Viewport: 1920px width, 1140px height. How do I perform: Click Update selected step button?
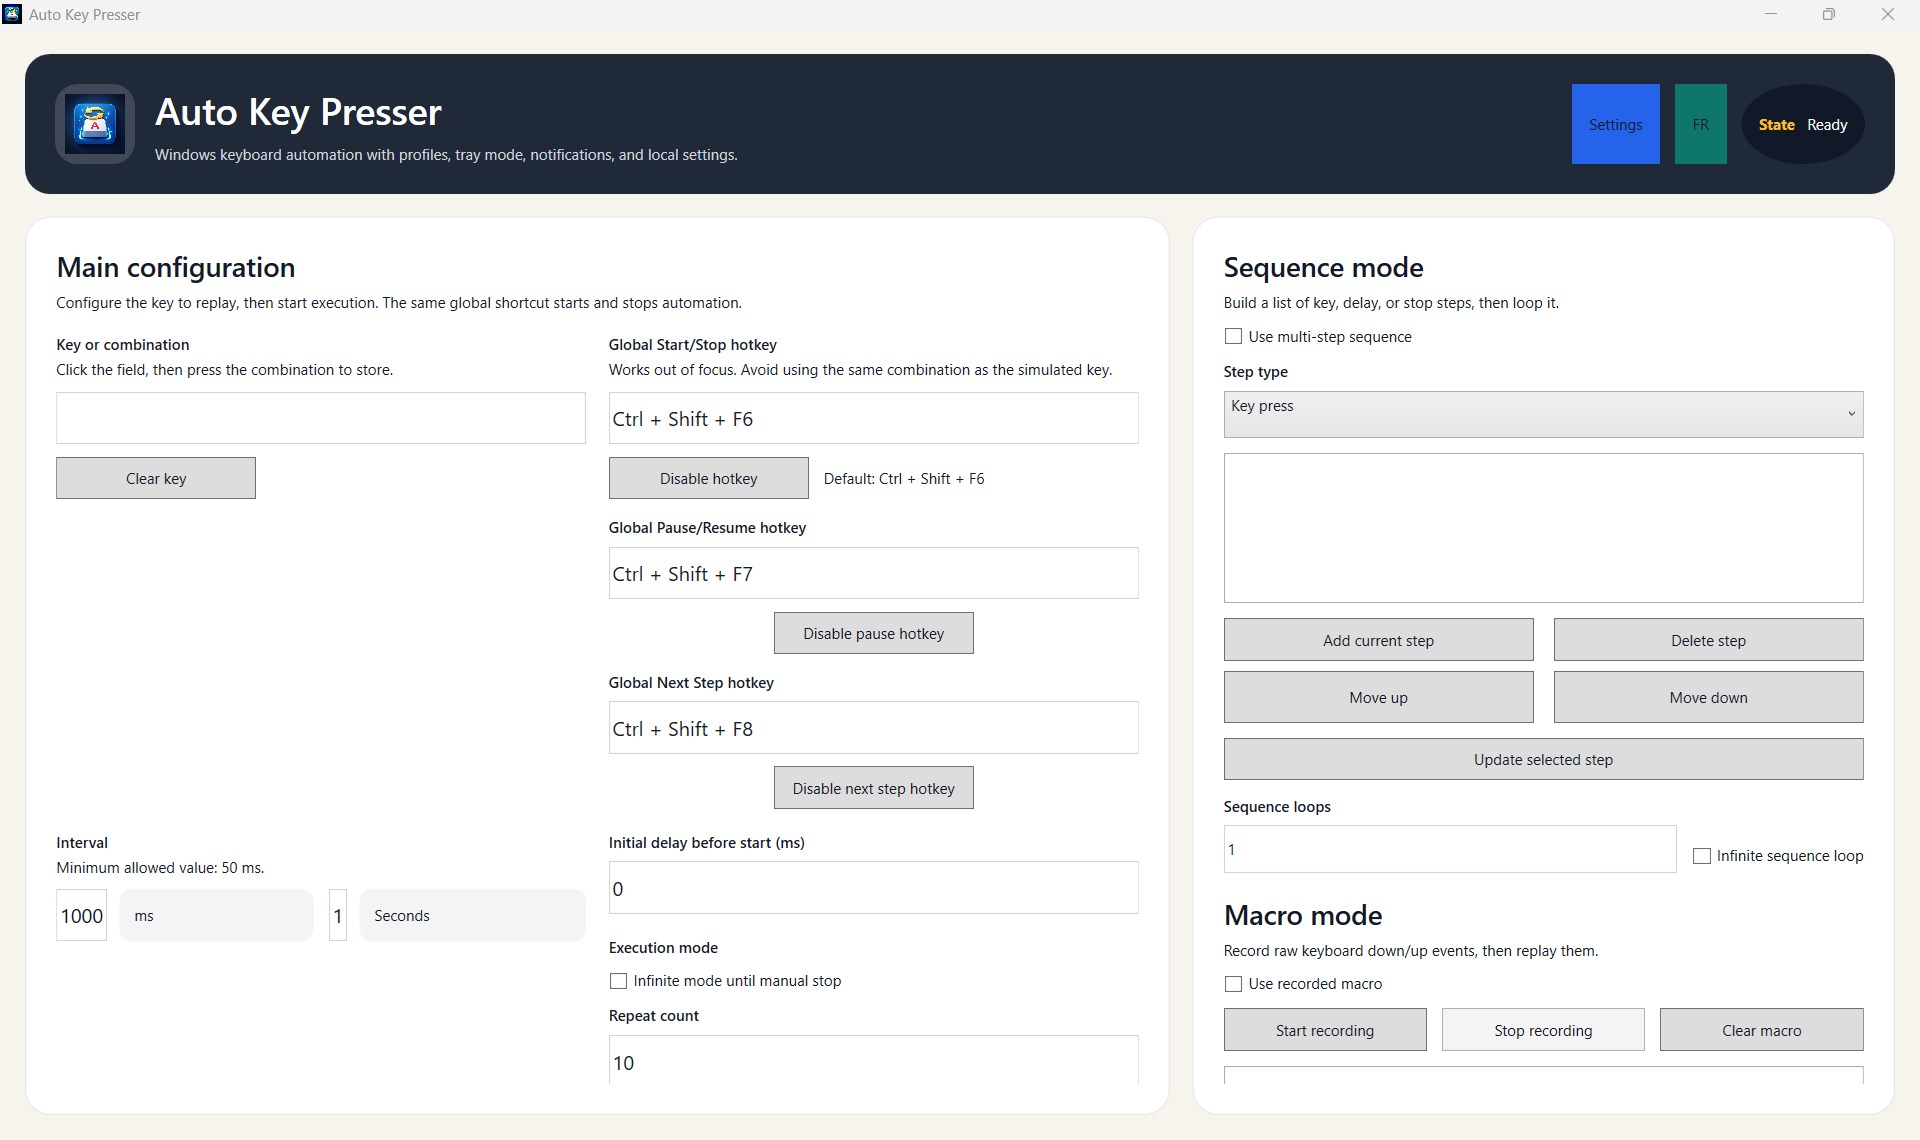coord(1543,759)
